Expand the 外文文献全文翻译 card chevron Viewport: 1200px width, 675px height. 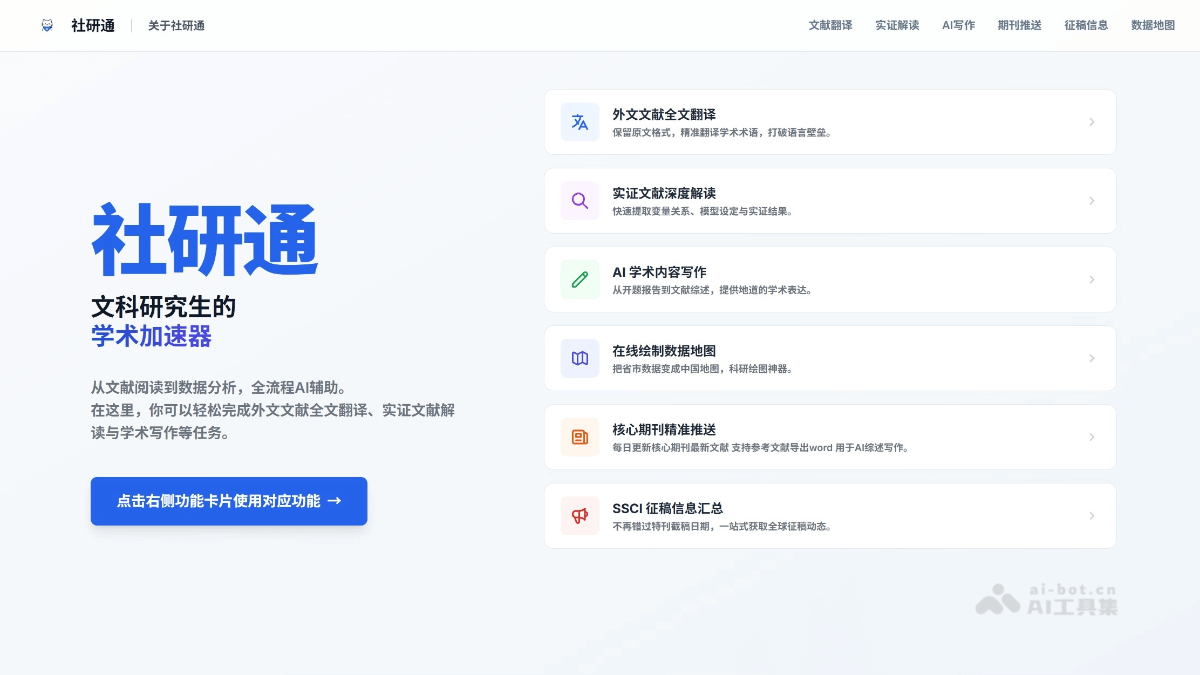pyautogui.click(x=1091, y=121)
